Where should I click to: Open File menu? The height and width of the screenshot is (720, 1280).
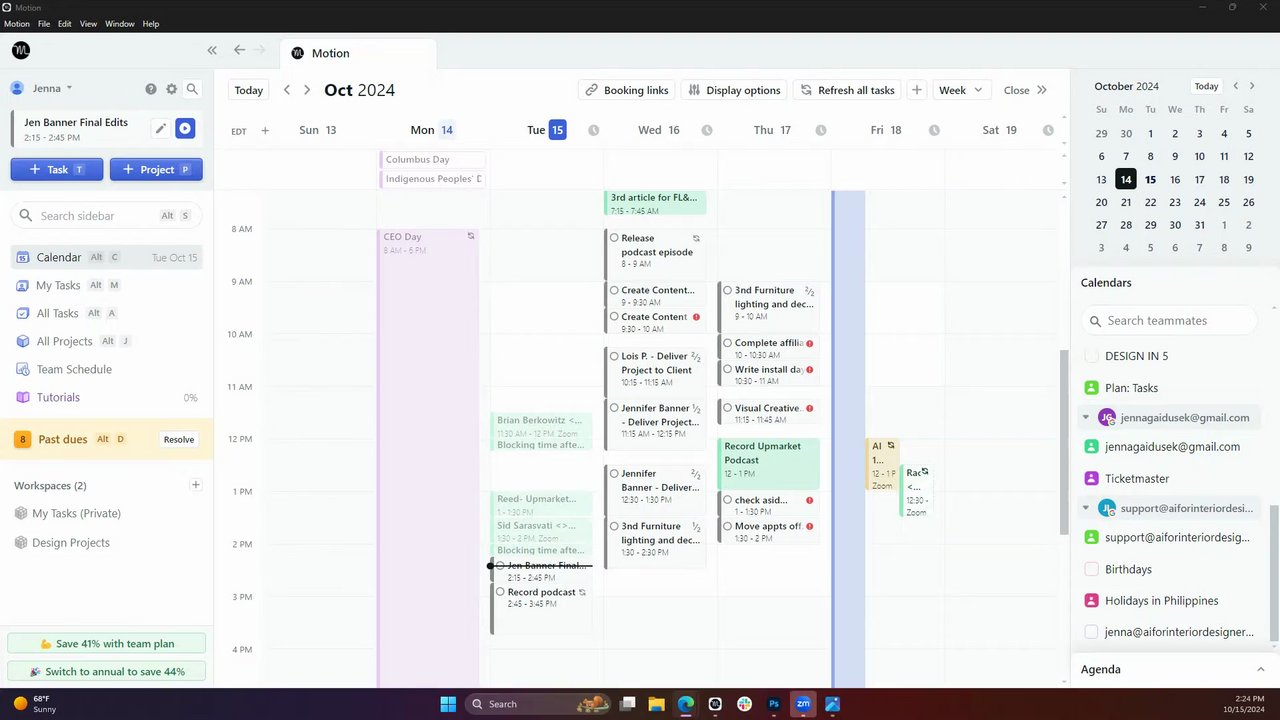(44, 24)
